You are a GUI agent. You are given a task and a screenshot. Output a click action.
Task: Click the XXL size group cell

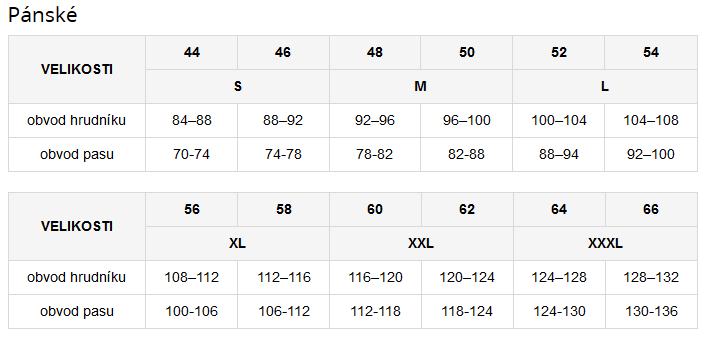[421, 244]
